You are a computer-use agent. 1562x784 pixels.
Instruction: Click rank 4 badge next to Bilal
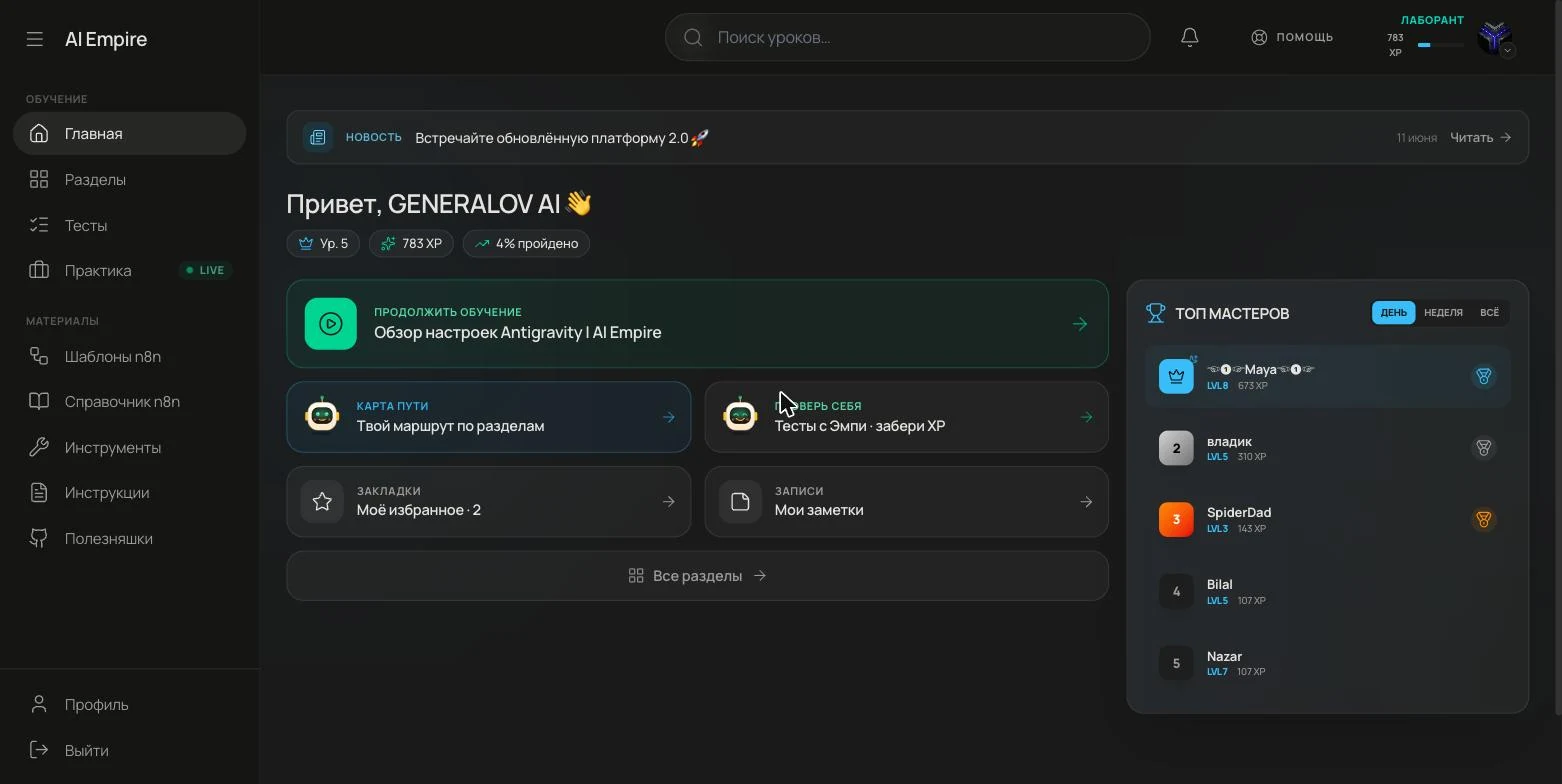coord(1176,591)
